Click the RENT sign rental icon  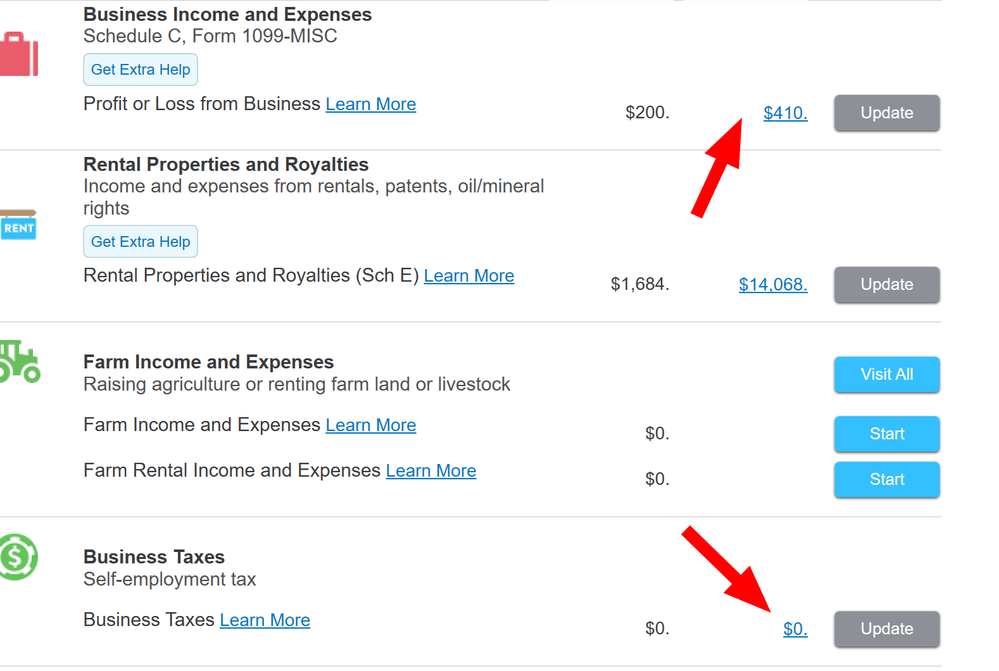tap(18, 226)
